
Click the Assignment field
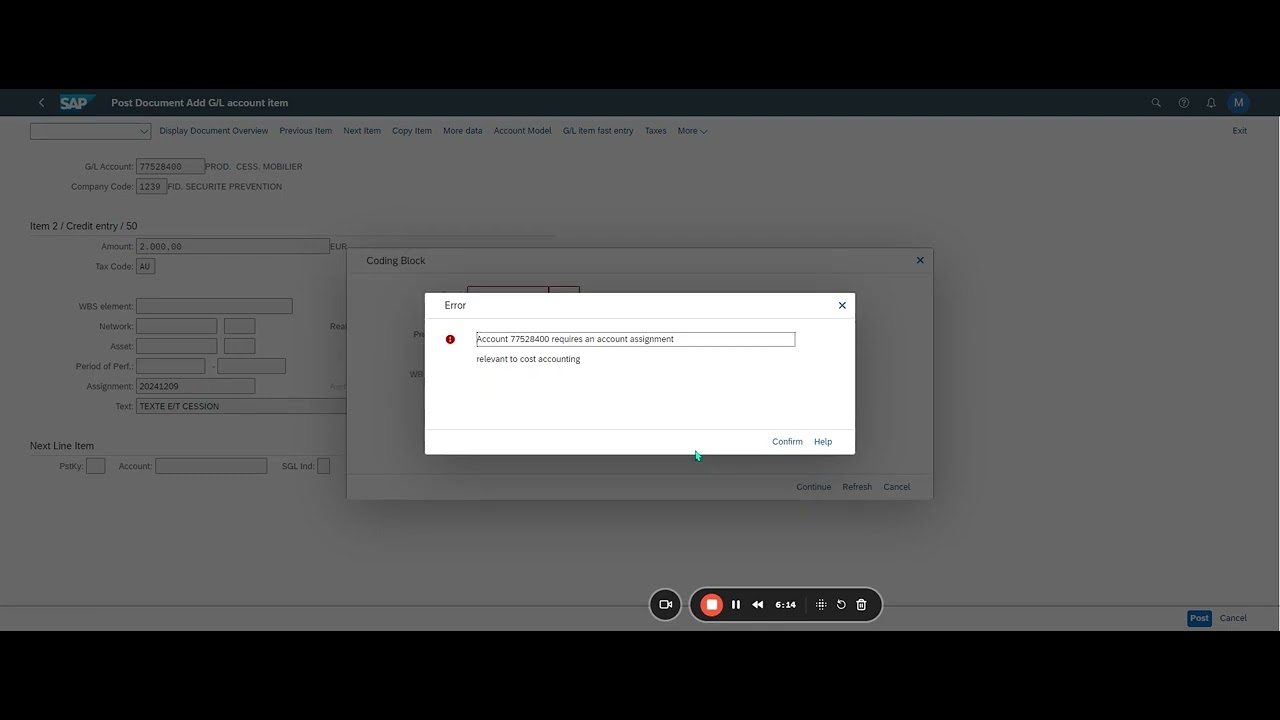[x=195, y=386]
